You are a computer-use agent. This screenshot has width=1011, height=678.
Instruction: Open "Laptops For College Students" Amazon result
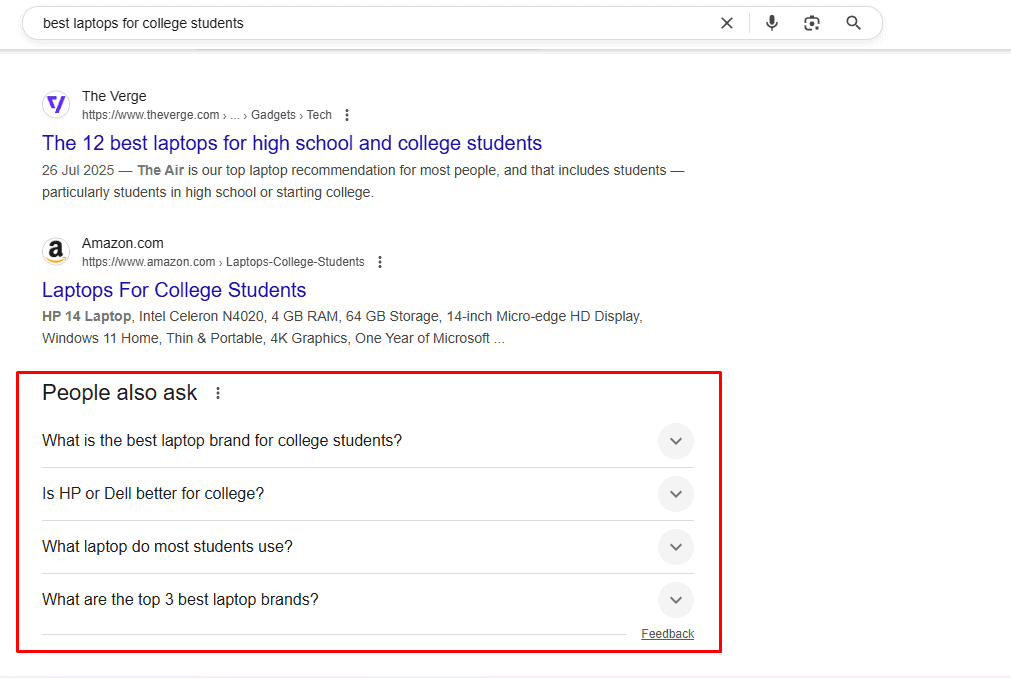pos(174,290)
